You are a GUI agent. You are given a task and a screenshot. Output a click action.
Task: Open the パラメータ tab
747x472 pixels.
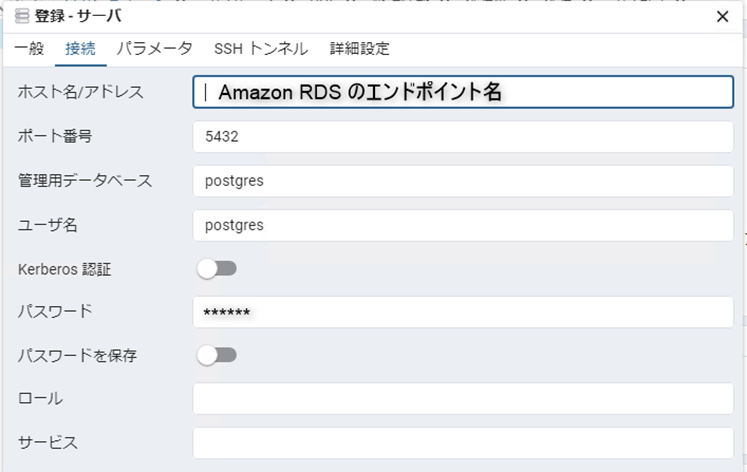[155, 49]
